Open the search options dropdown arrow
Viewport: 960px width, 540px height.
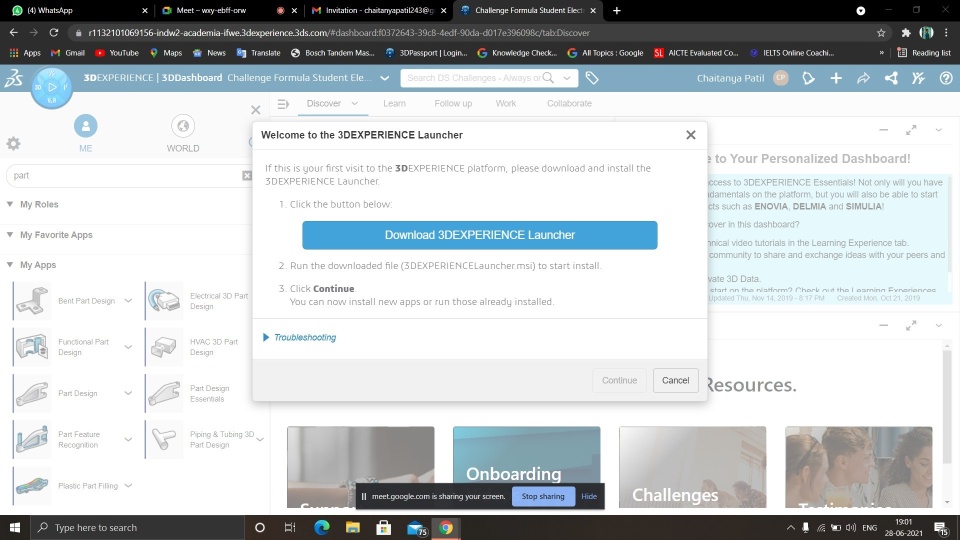[x=567, y=78]
